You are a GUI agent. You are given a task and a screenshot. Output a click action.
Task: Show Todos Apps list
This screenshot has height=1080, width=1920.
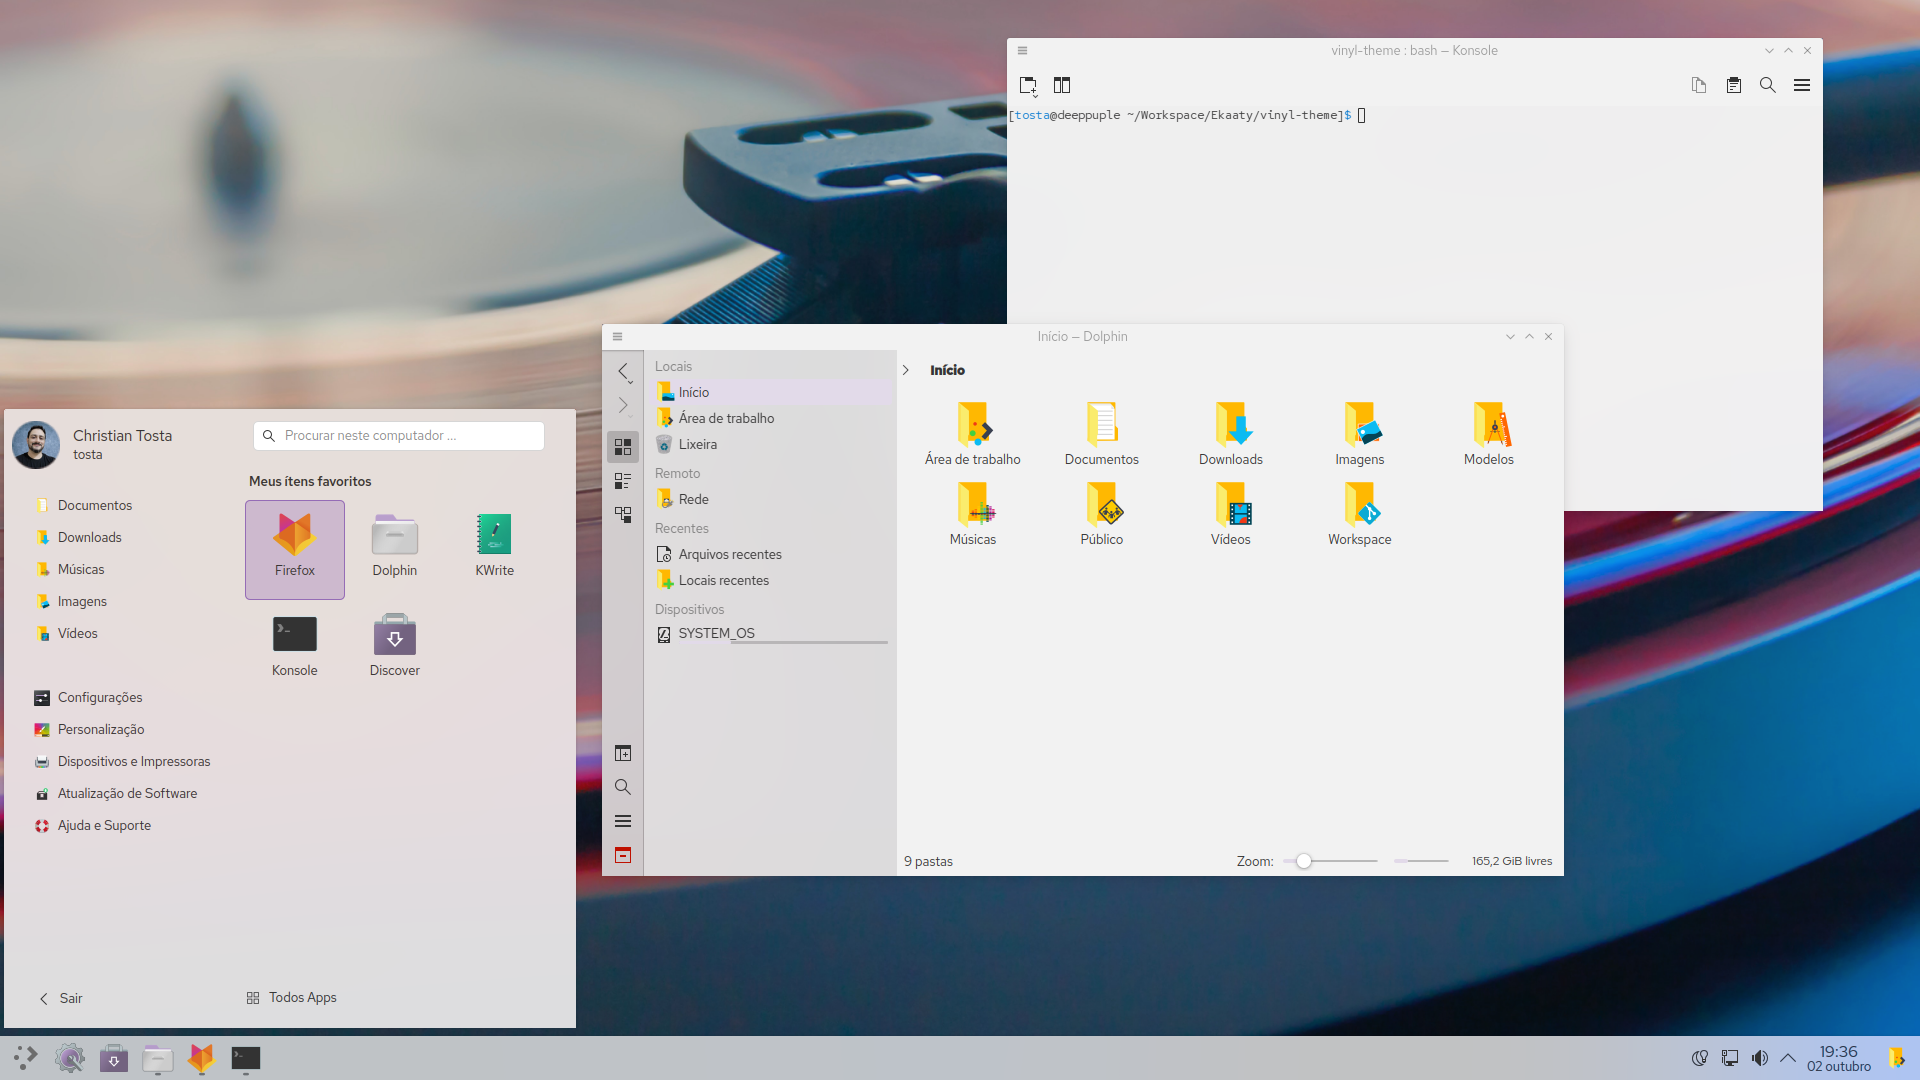pyautogui.click(x=291, y=998)
